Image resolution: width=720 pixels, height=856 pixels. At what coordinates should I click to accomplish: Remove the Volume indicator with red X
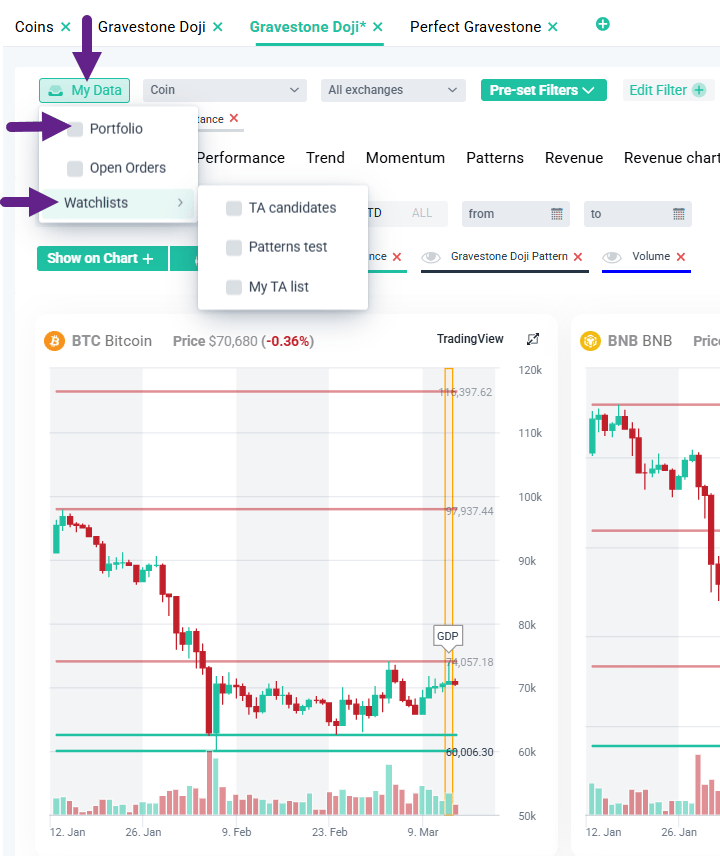pos(681,257)
